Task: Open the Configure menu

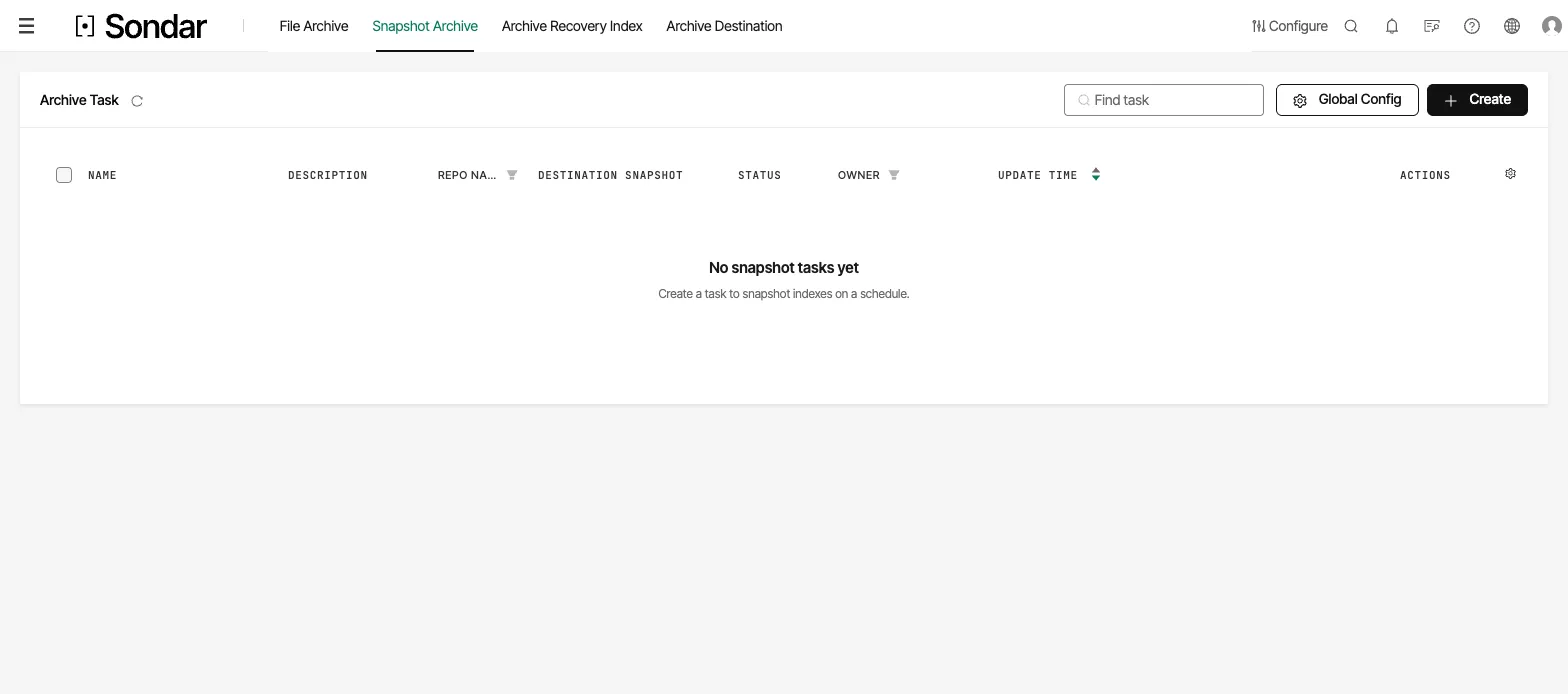Action: [x=1290, y=26]
